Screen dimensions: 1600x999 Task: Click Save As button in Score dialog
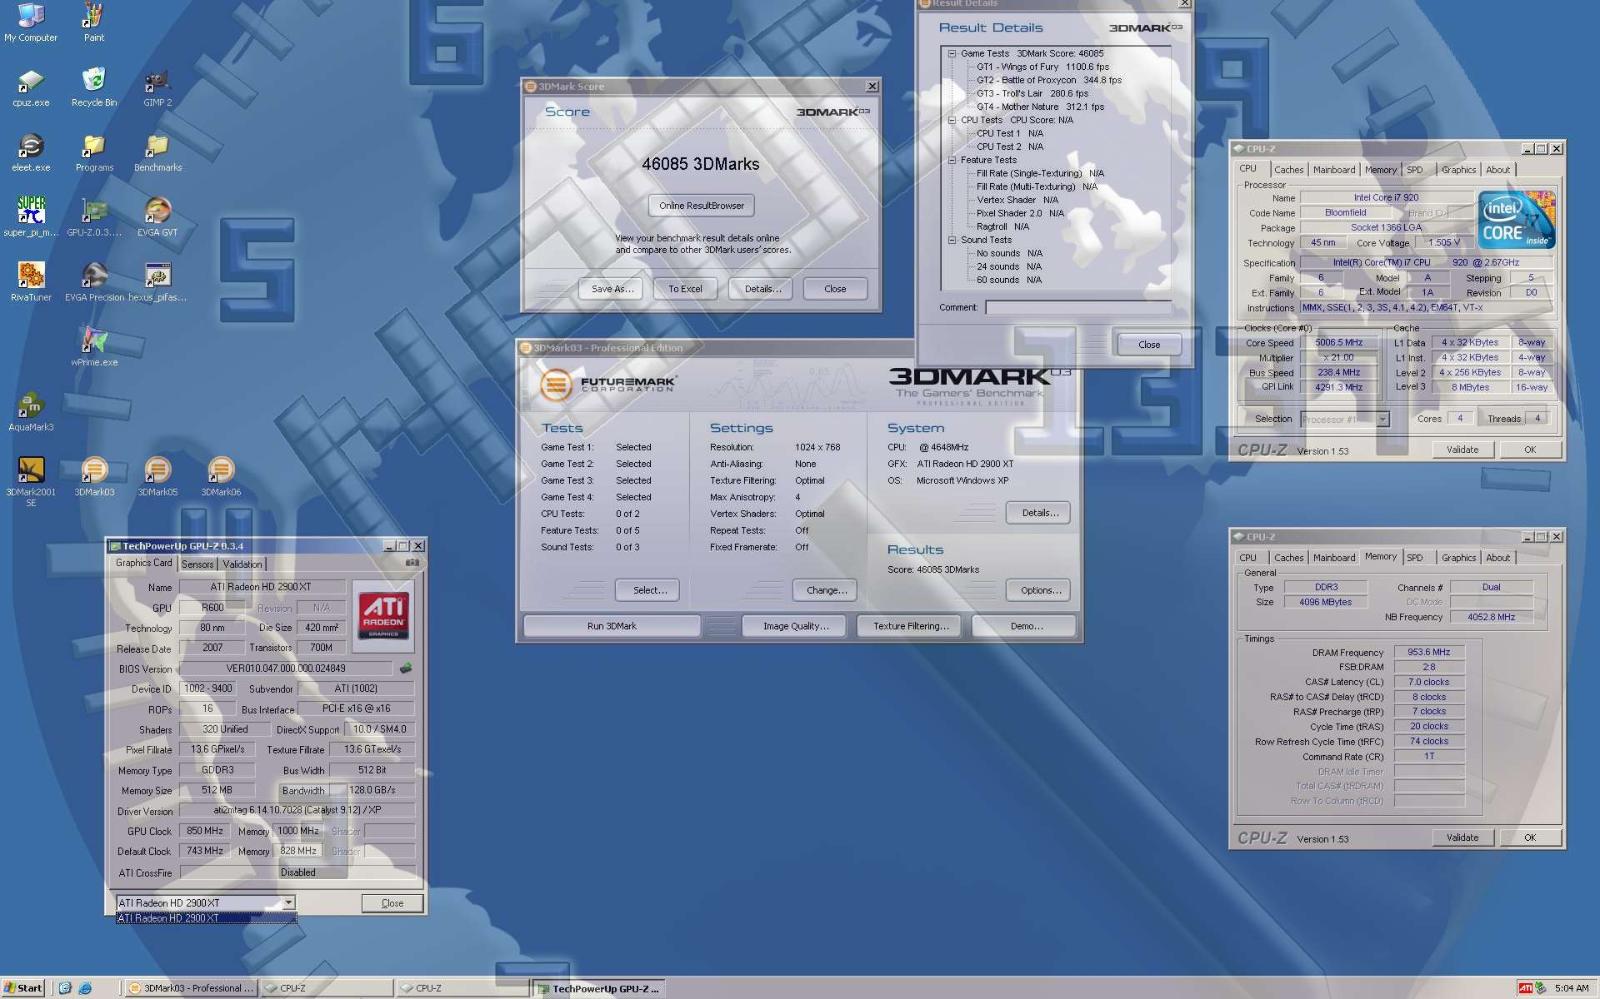pos(612,289)
